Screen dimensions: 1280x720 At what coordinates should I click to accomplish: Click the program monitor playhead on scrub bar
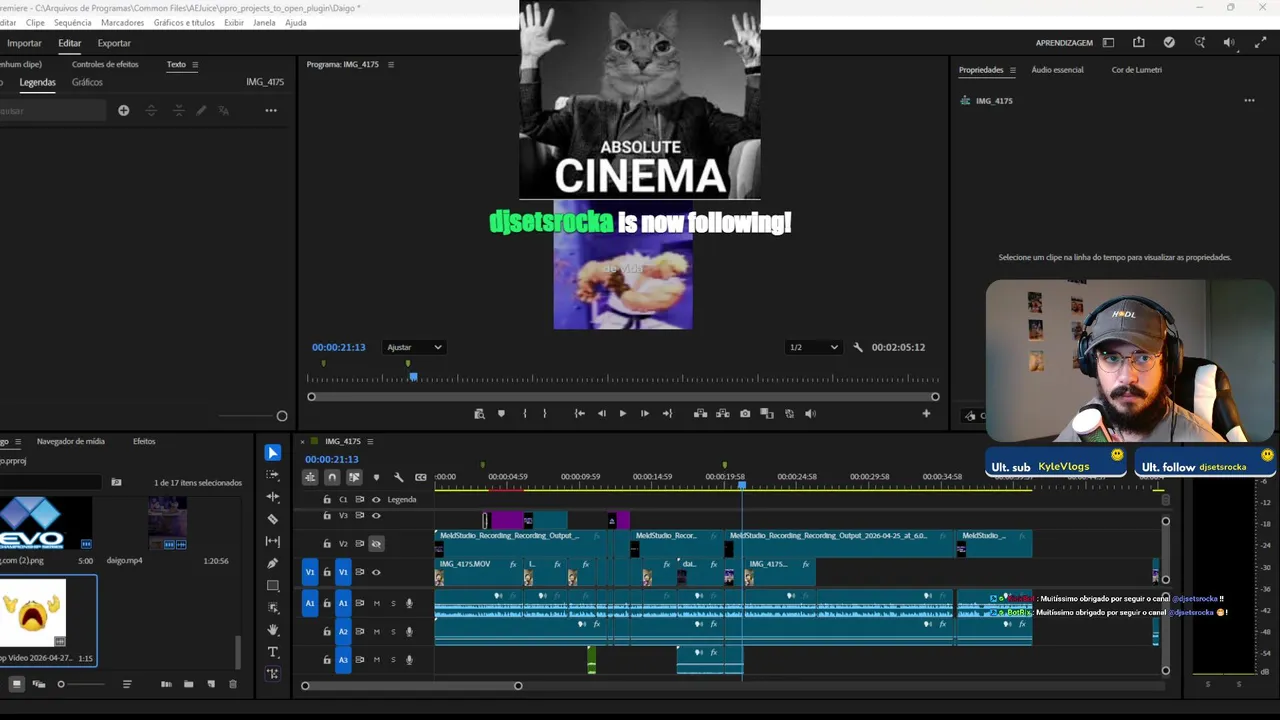pos(413,377)
